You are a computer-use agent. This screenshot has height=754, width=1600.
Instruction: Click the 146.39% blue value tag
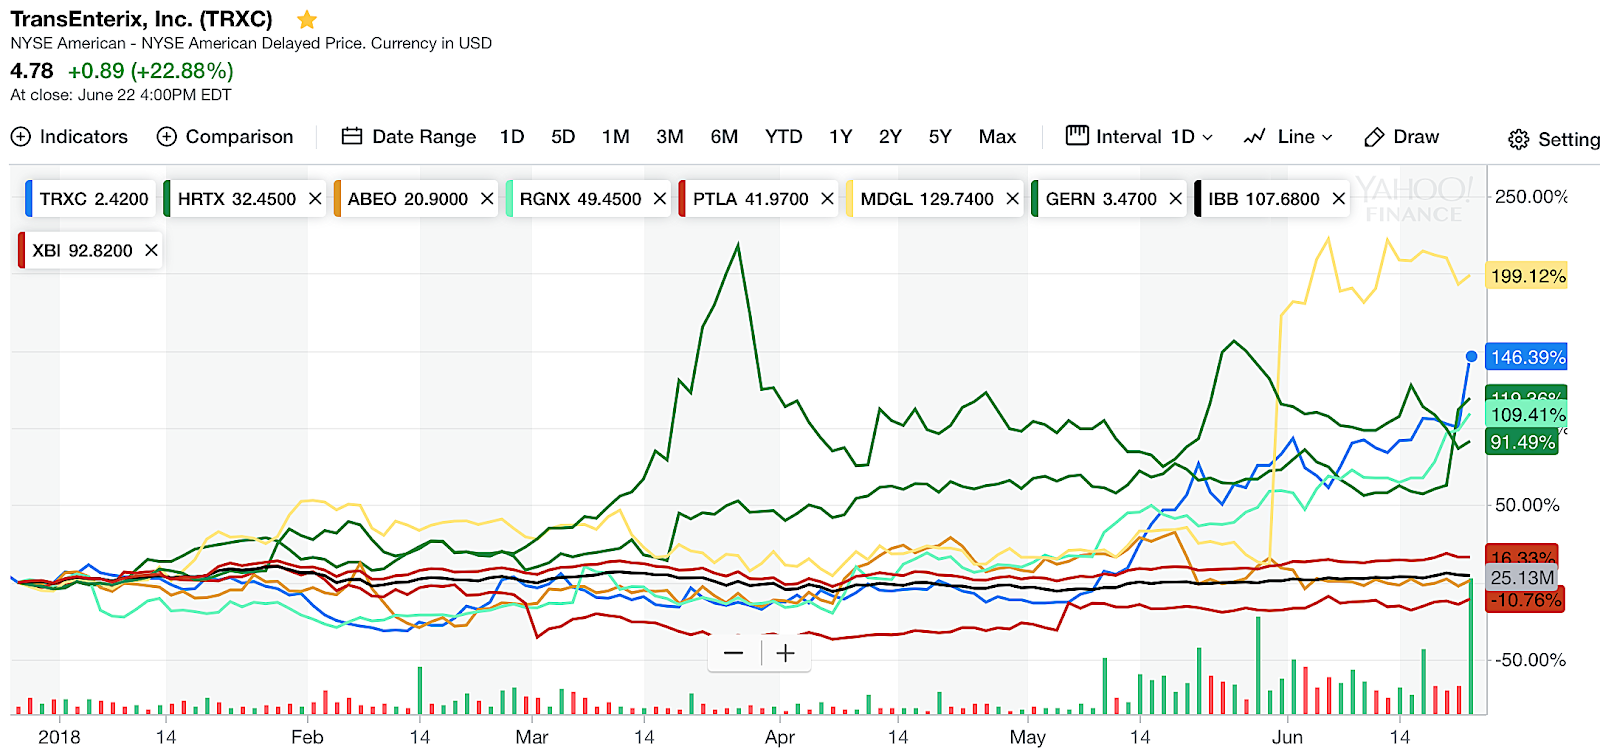pyautogui.click(x=1527, y=357)
